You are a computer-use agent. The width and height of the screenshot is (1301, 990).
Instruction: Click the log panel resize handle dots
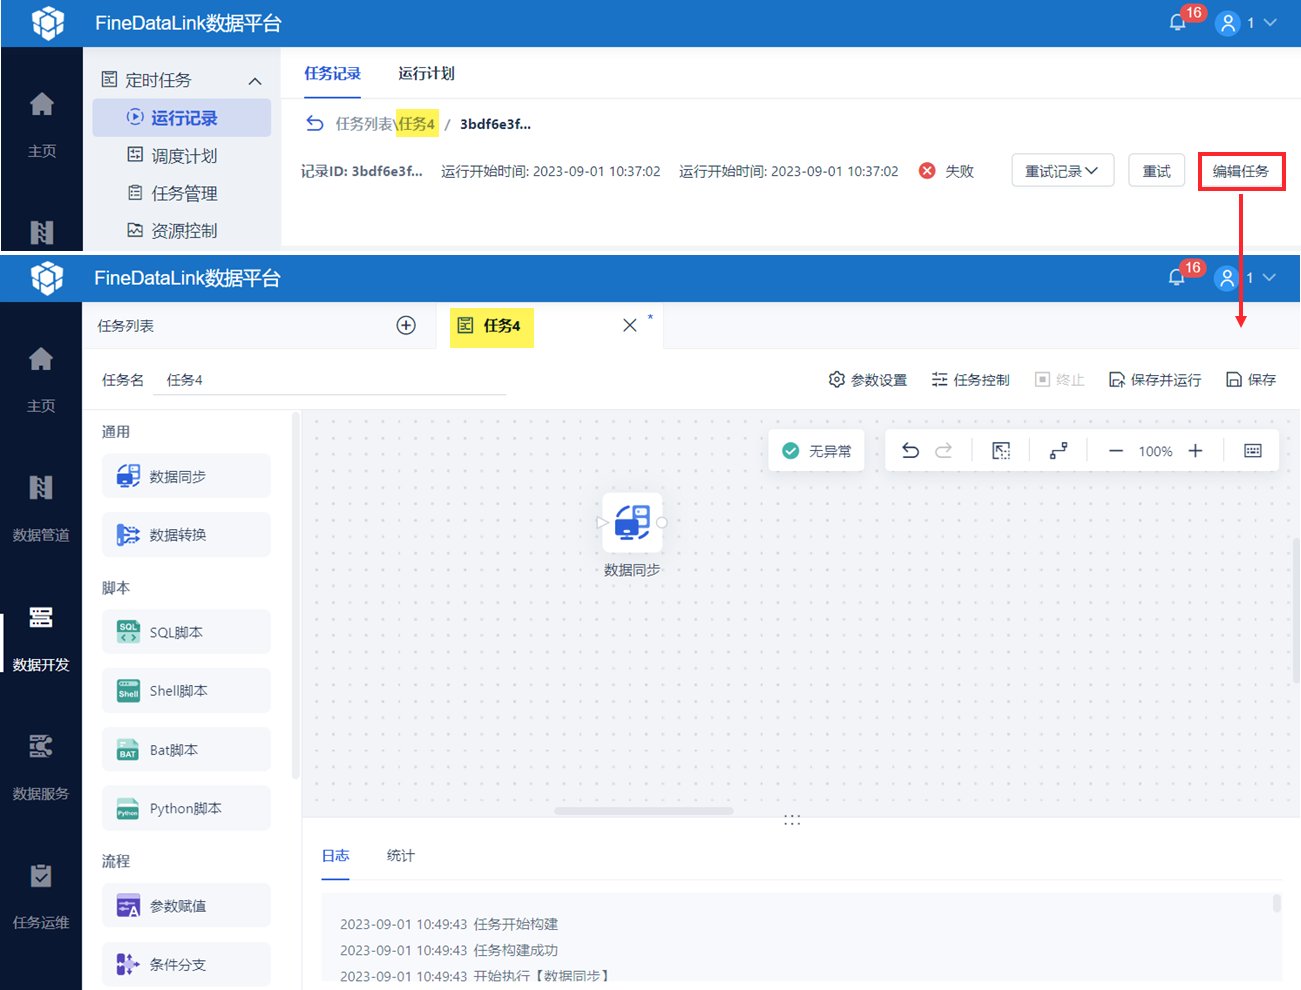coord(792,820)
